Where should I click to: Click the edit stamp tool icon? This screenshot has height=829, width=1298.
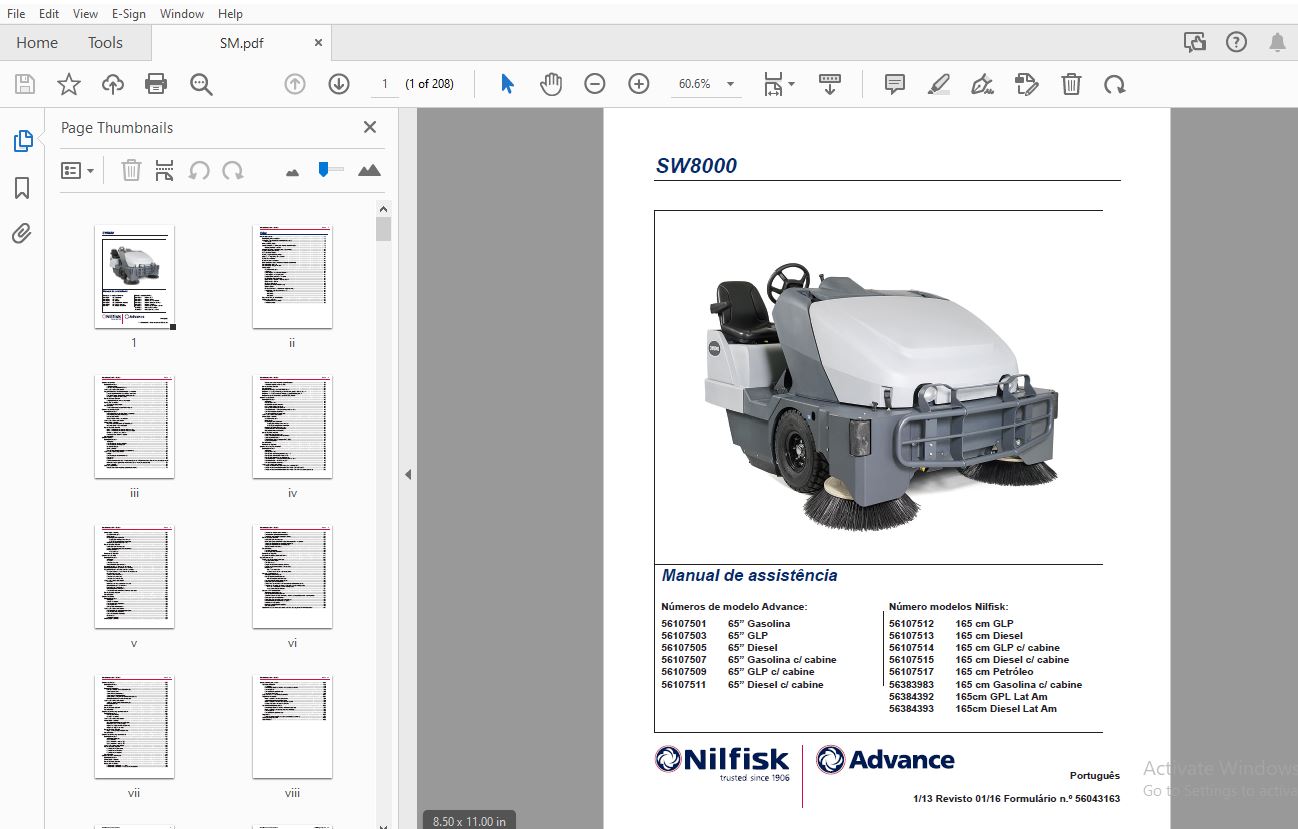click(x=1026, y=84)
